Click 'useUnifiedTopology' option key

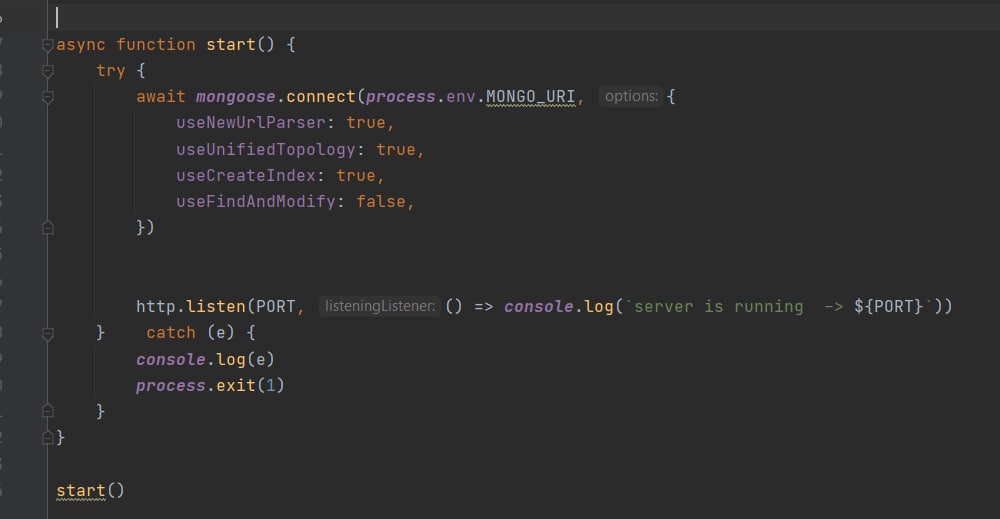[x=265, y=149]
